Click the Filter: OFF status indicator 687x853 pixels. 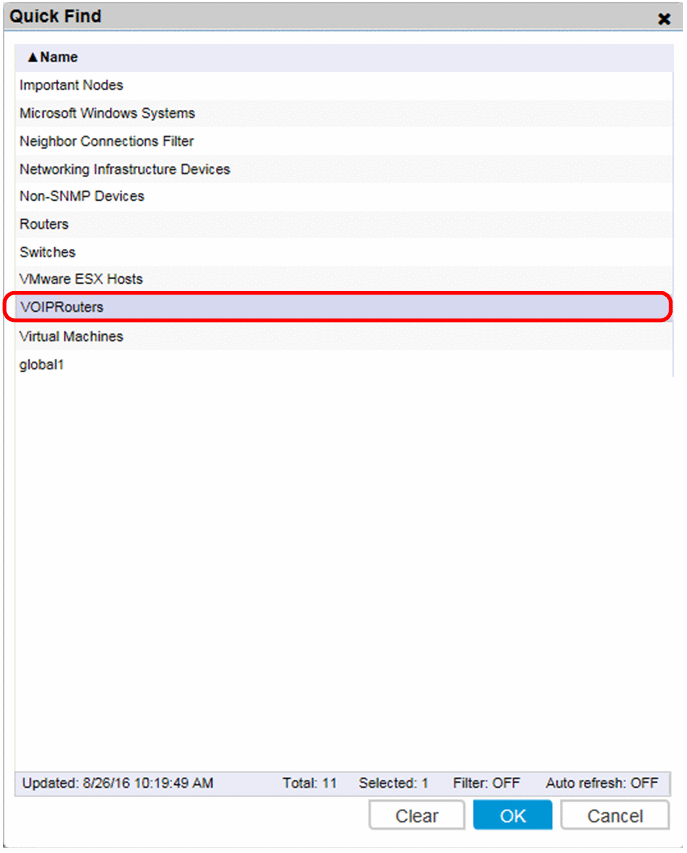coord(484,783)
